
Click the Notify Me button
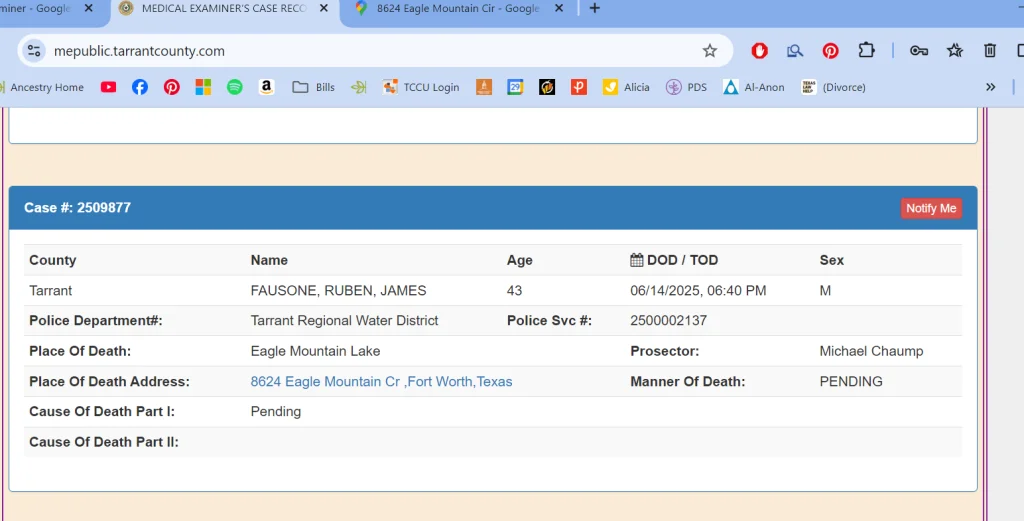[x=931, y=208]
